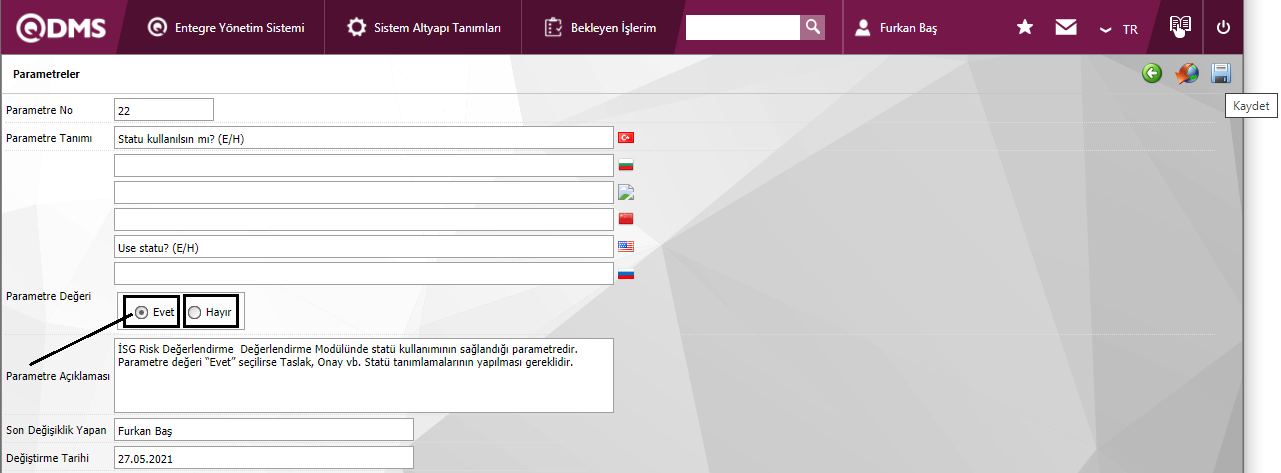Click the globe translate icon
The width and height of the screenshot is (1281, 473).
[1187, 73]
